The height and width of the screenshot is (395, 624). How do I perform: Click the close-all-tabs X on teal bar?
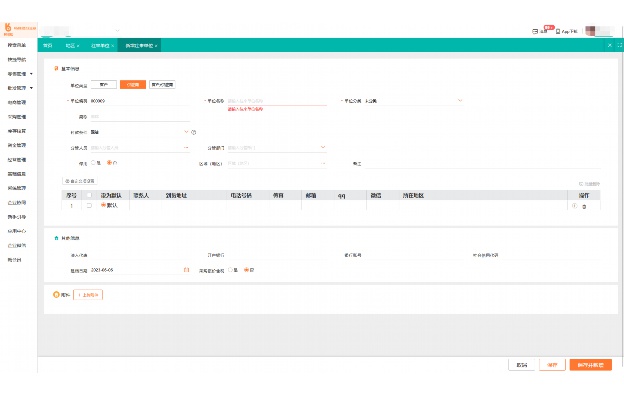pyautogui.click(x=610, y=45)
